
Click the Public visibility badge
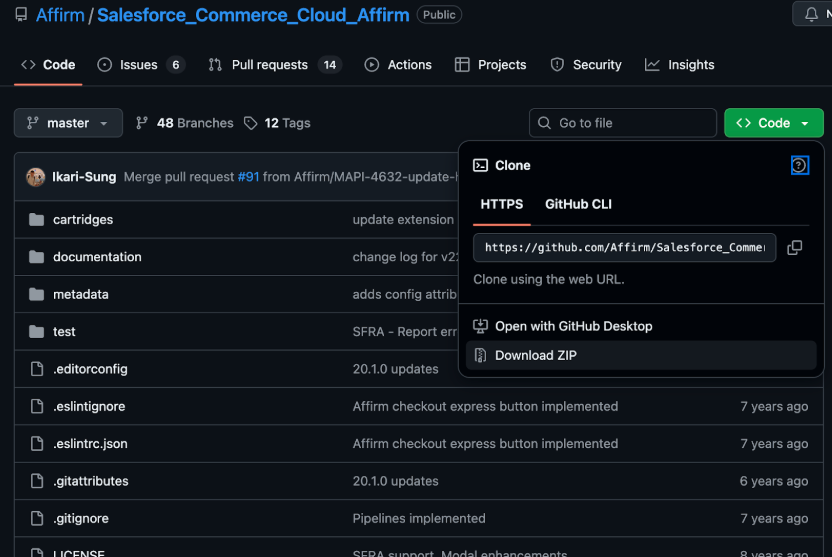(439, 15)
